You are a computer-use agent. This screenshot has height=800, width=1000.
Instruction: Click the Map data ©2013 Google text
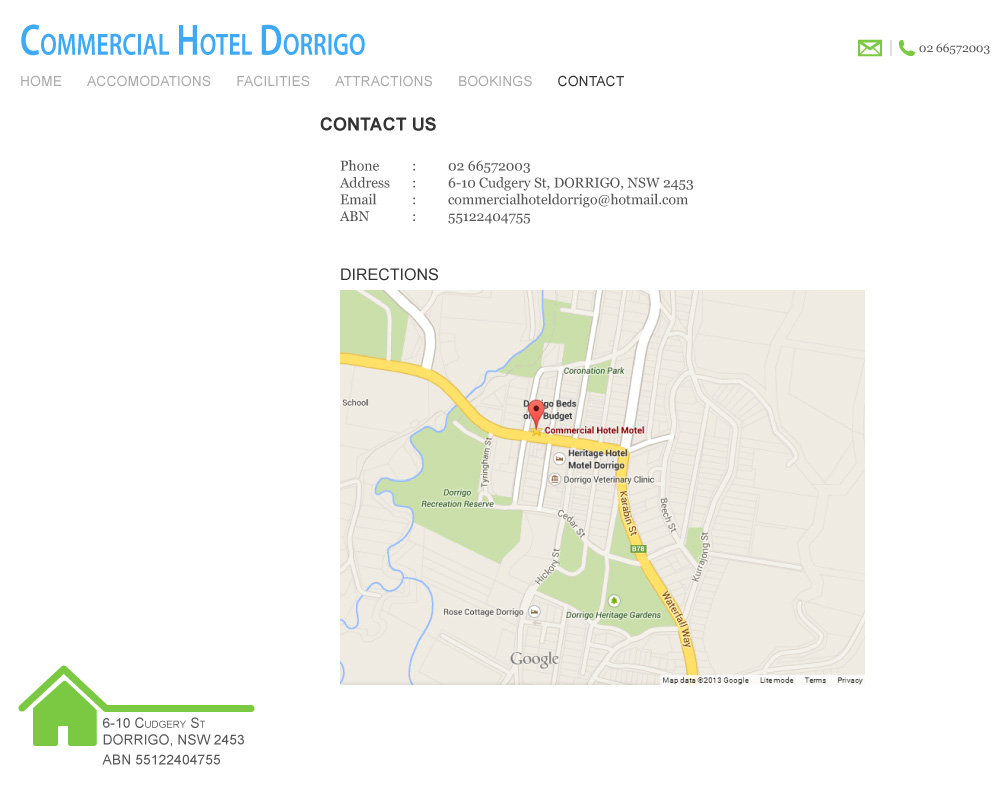point(705,680)
